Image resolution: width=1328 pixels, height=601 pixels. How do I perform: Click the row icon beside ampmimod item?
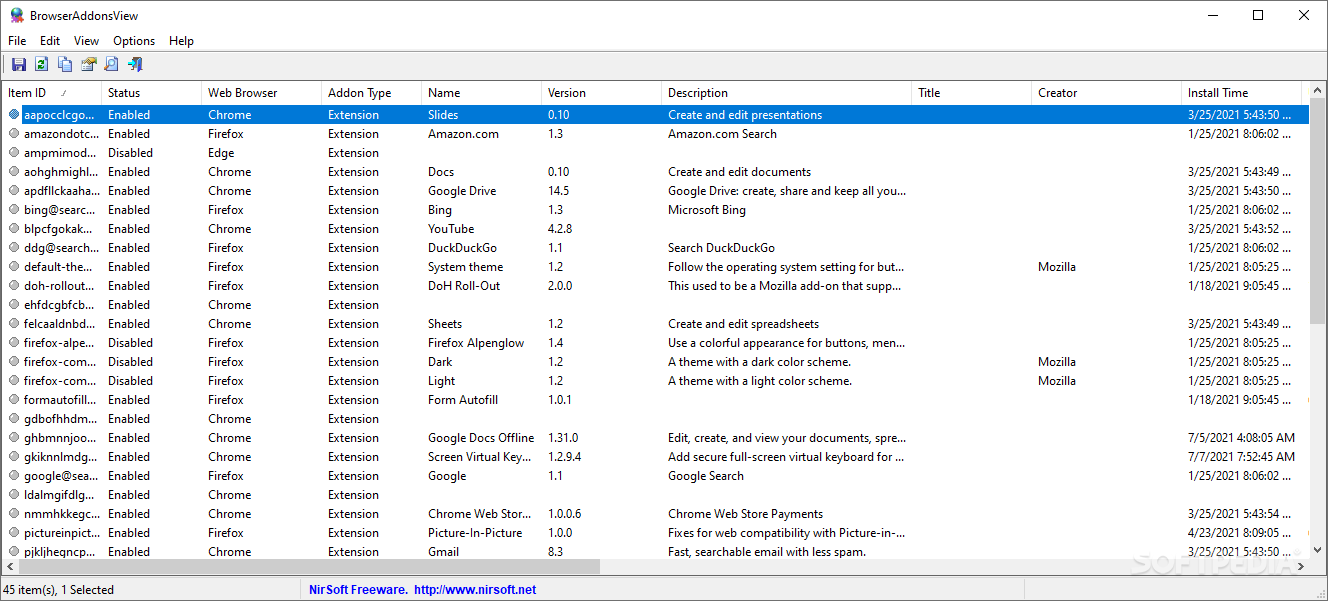click(x=14, y=153)
